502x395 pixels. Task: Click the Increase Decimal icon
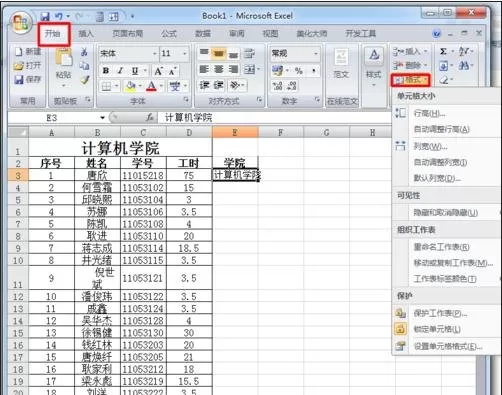(277, 86)
